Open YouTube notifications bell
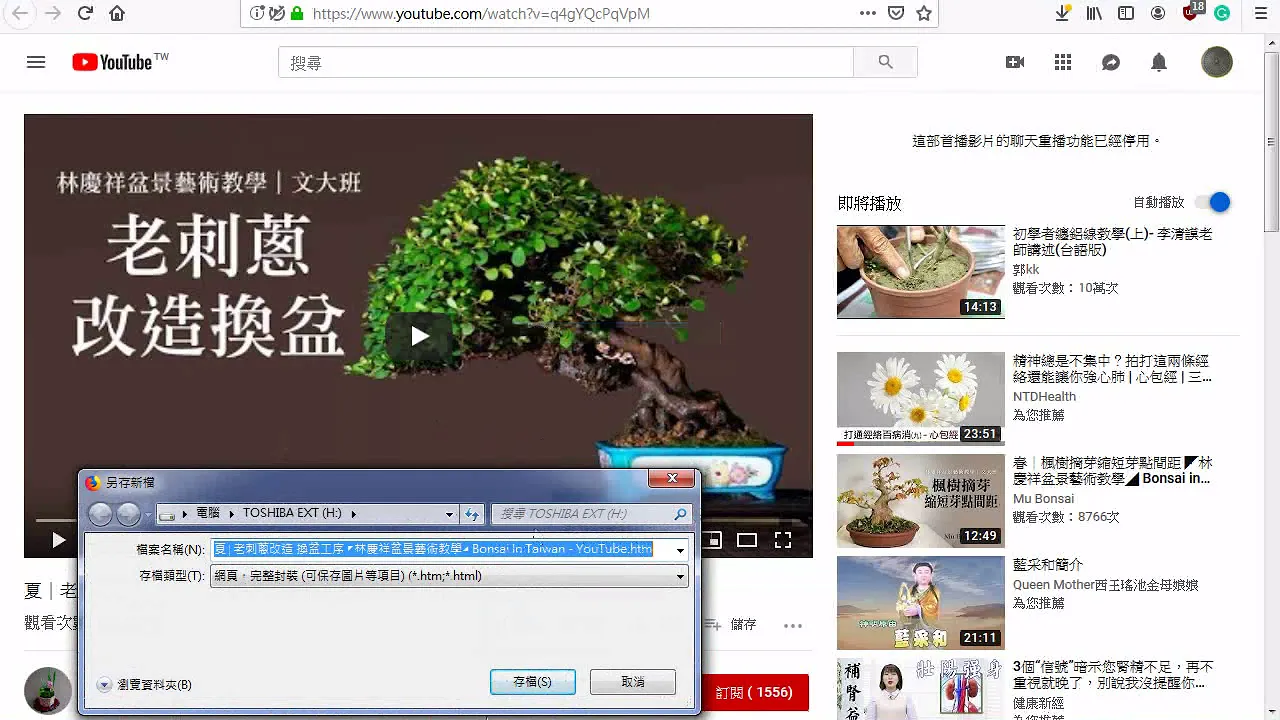The height and width of the screenshot is (720, 1280). coord(1159,62)
